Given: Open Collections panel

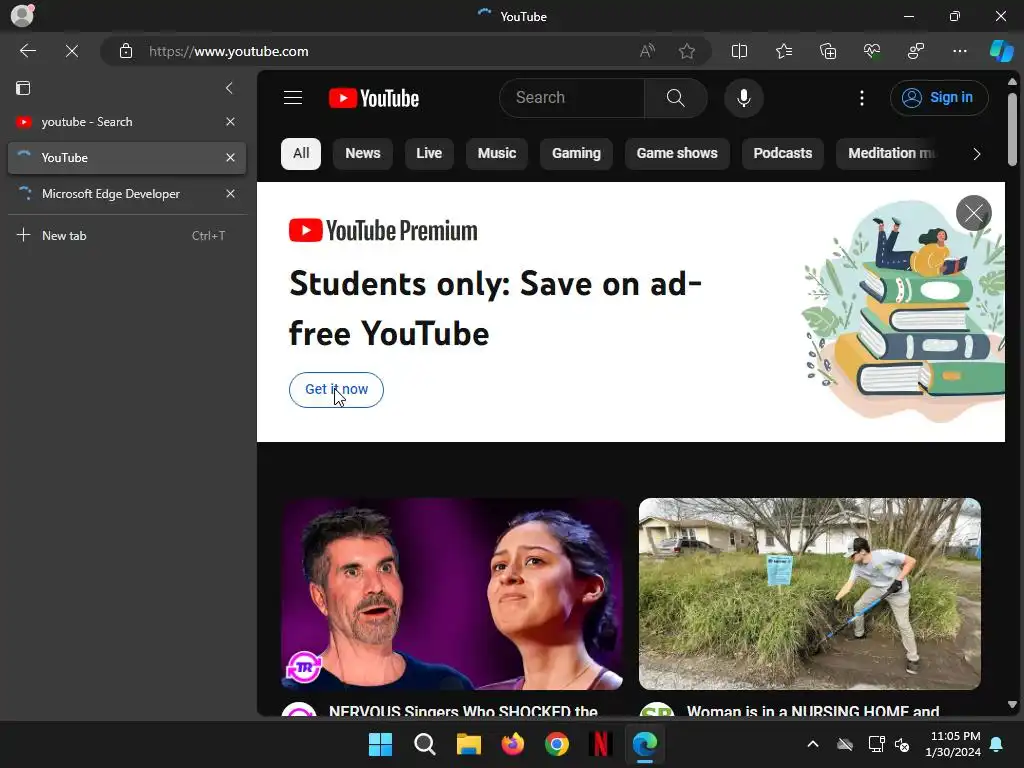Looking at the screenshot, I should pos(828,51).
